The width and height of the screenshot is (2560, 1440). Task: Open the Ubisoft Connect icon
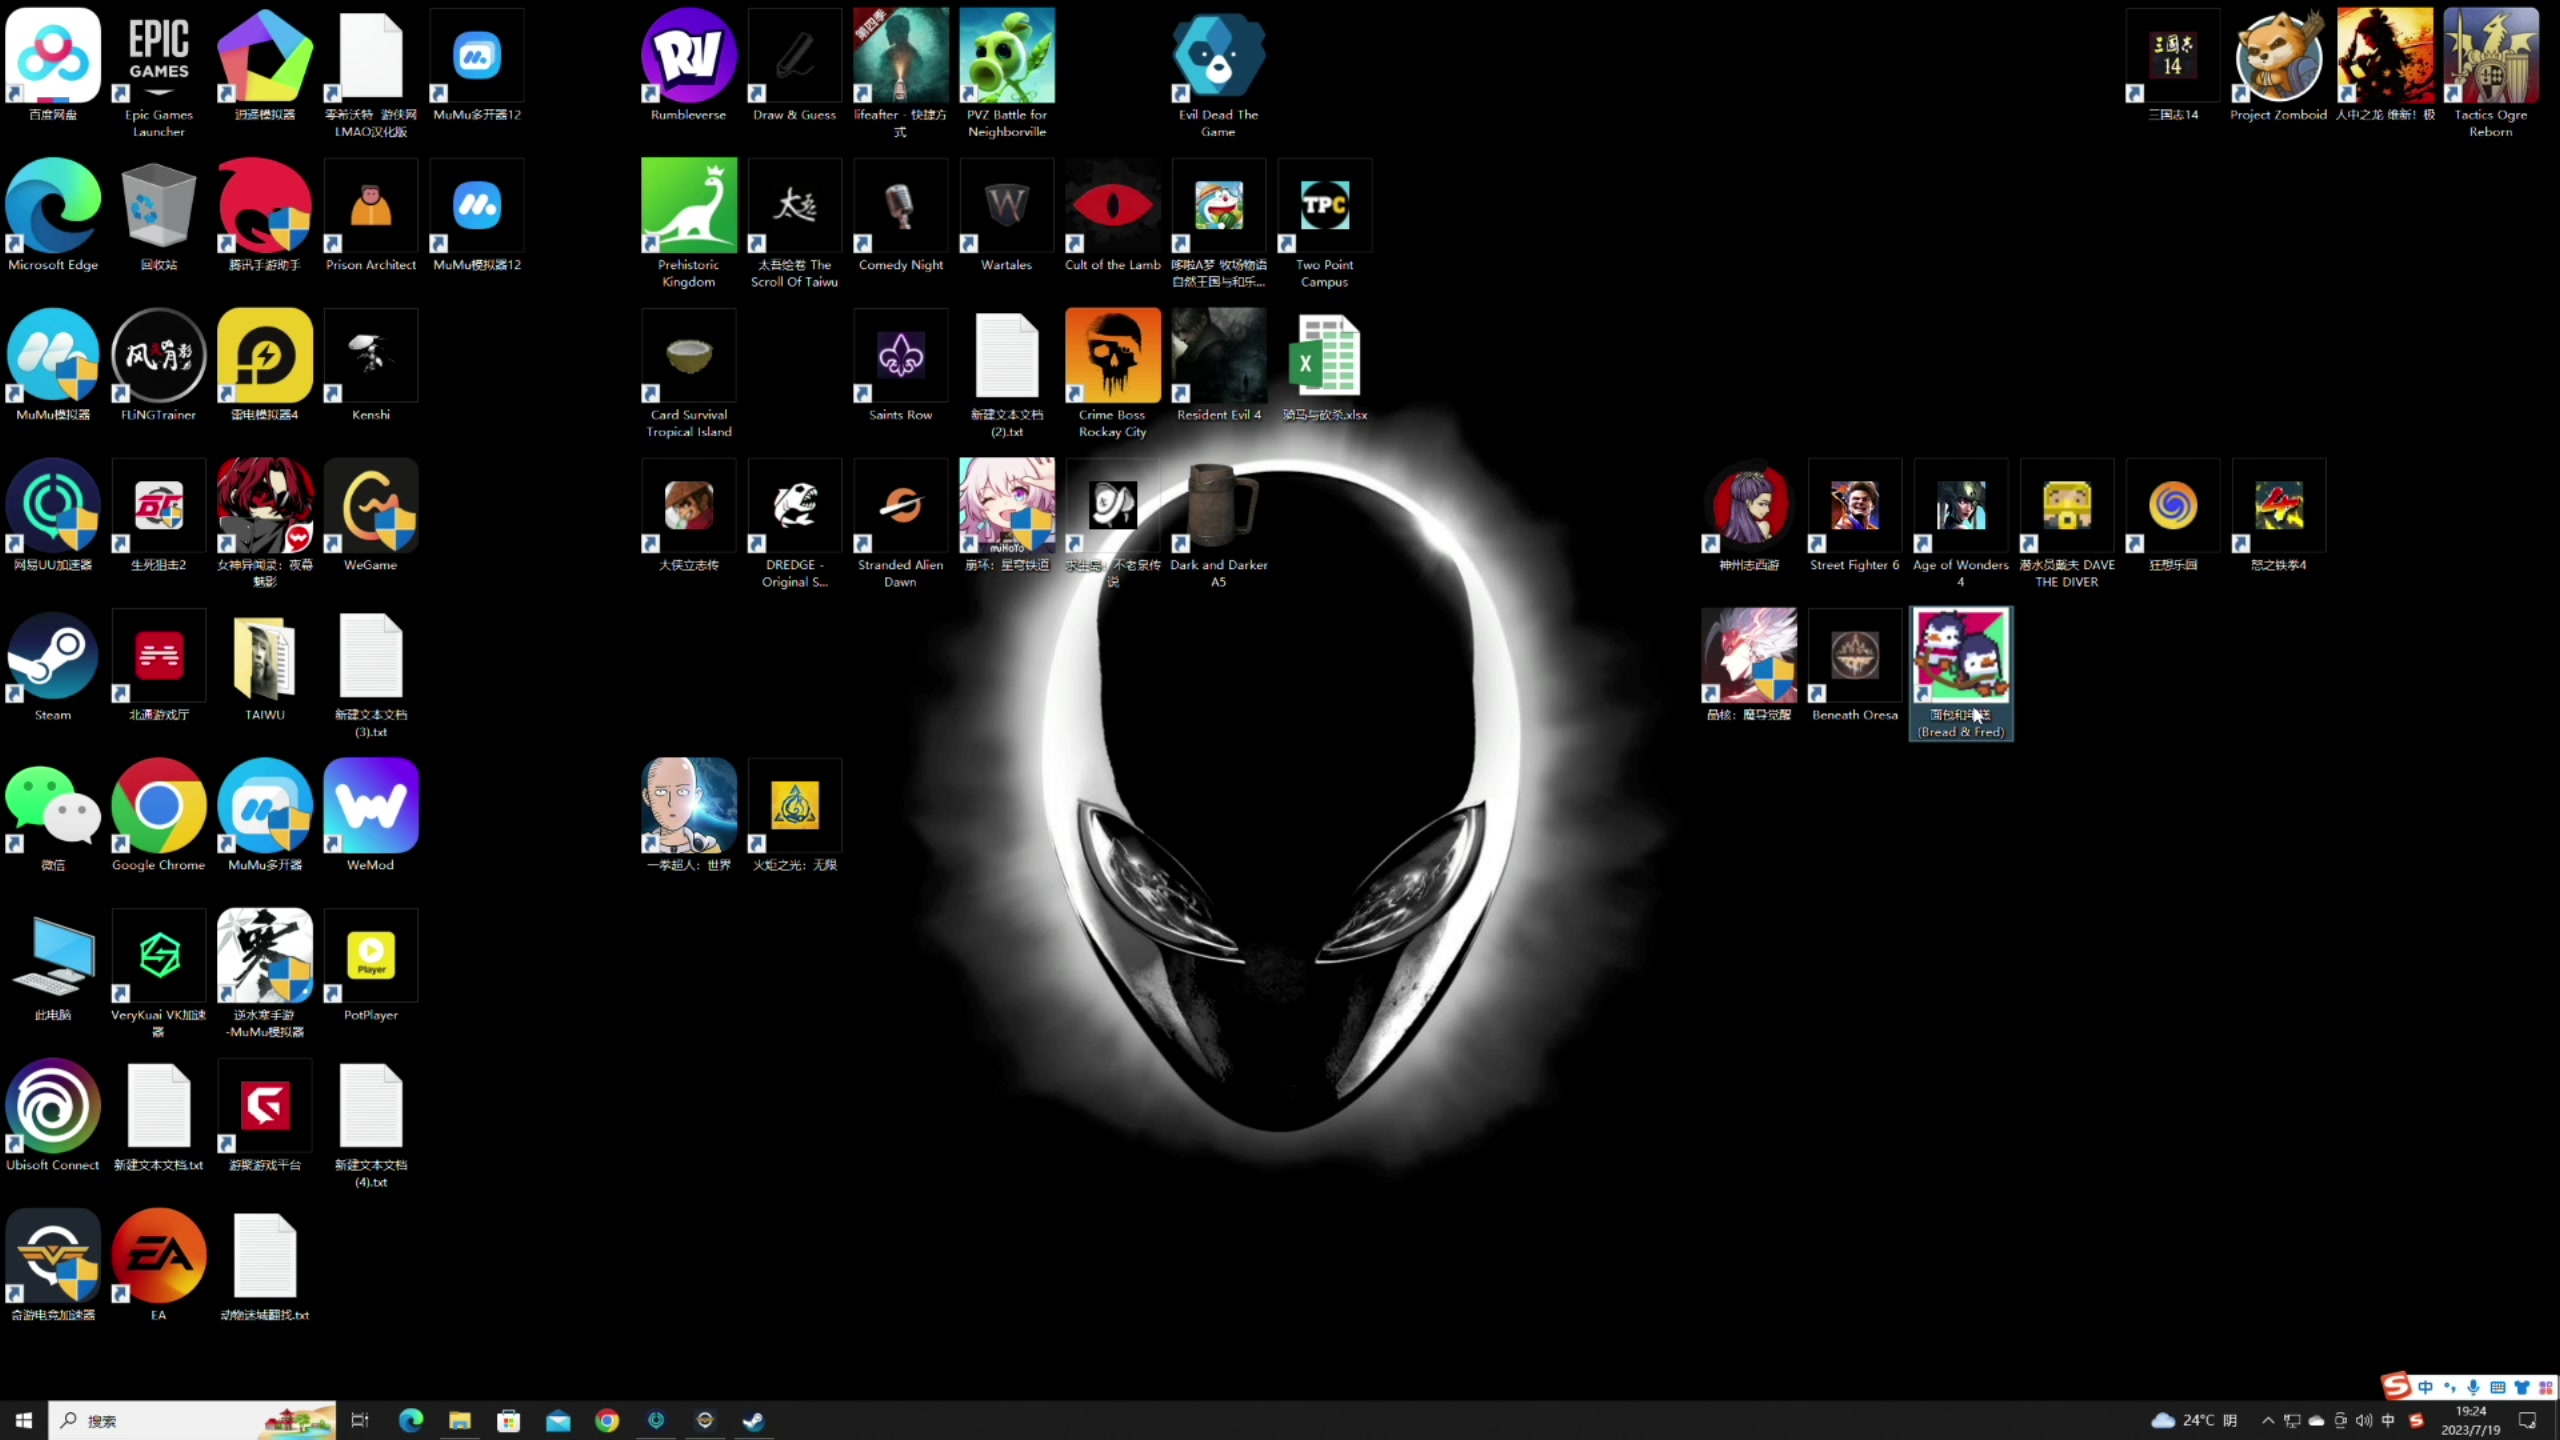pos(53,1115)
